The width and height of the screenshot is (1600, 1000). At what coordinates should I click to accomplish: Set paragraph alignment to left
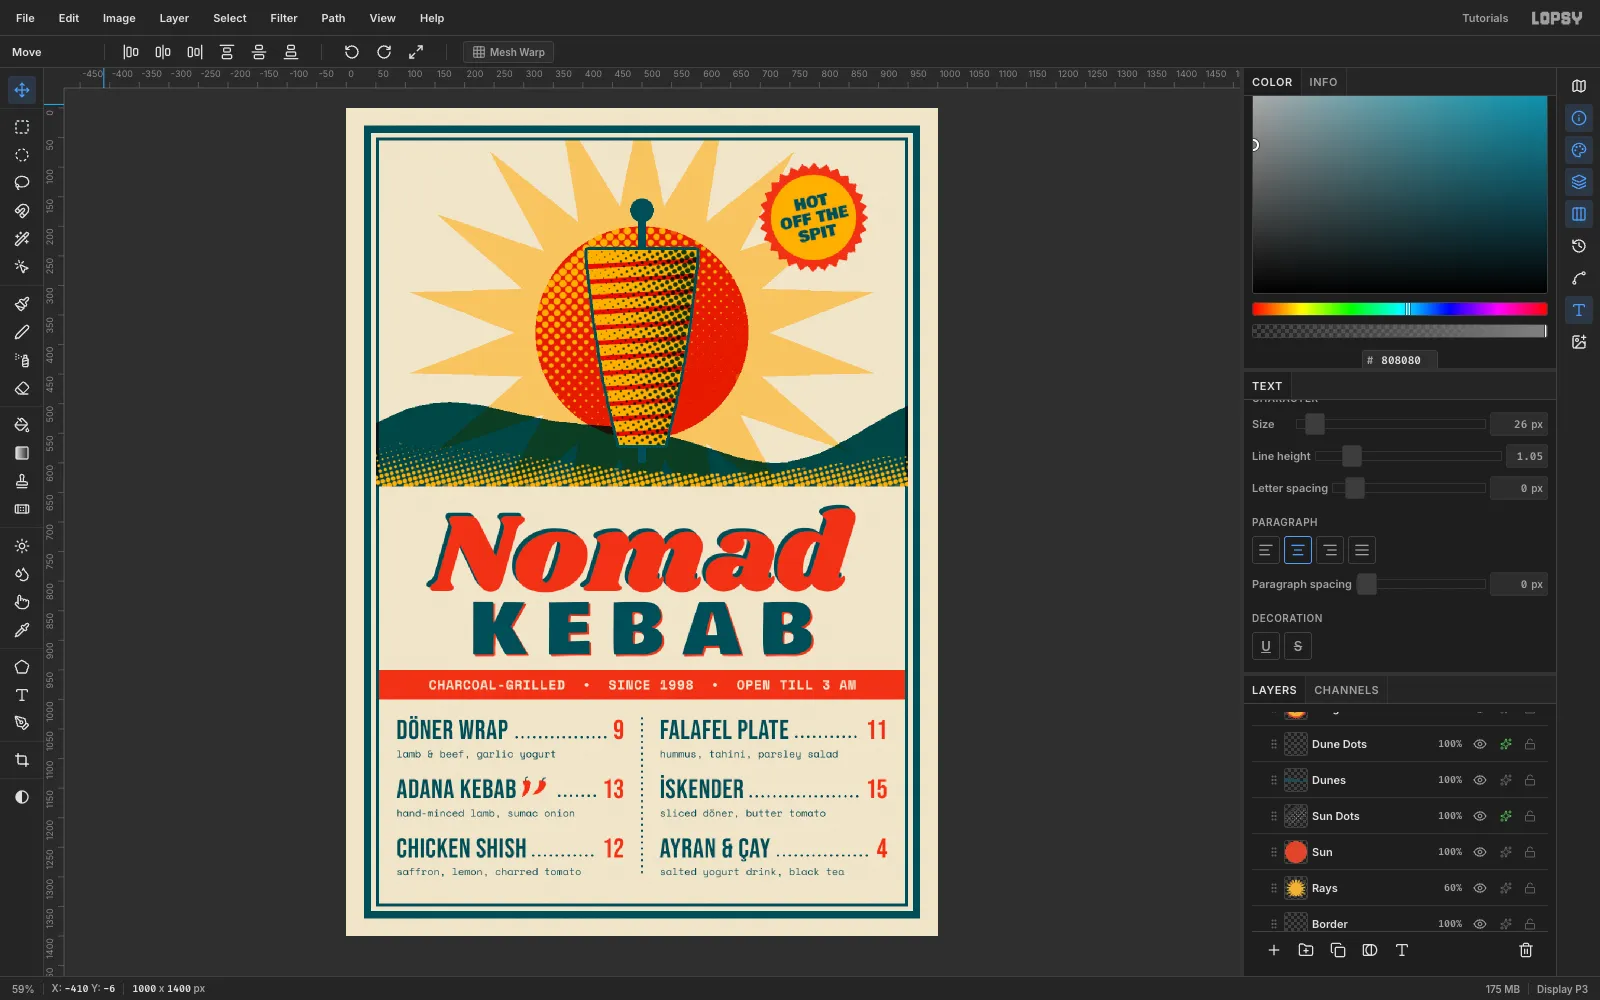[1266, 550]
